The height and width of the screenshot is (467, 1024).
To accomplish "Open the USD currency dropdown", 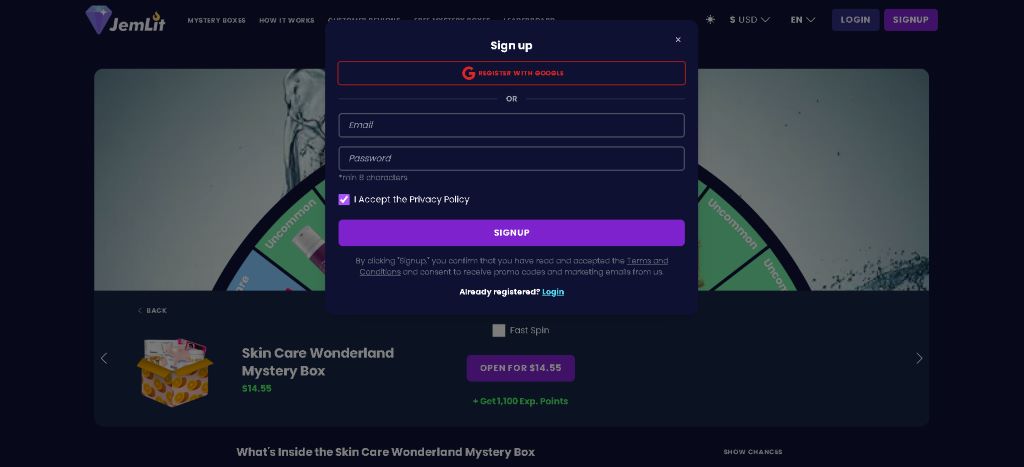I will [750, 19].
